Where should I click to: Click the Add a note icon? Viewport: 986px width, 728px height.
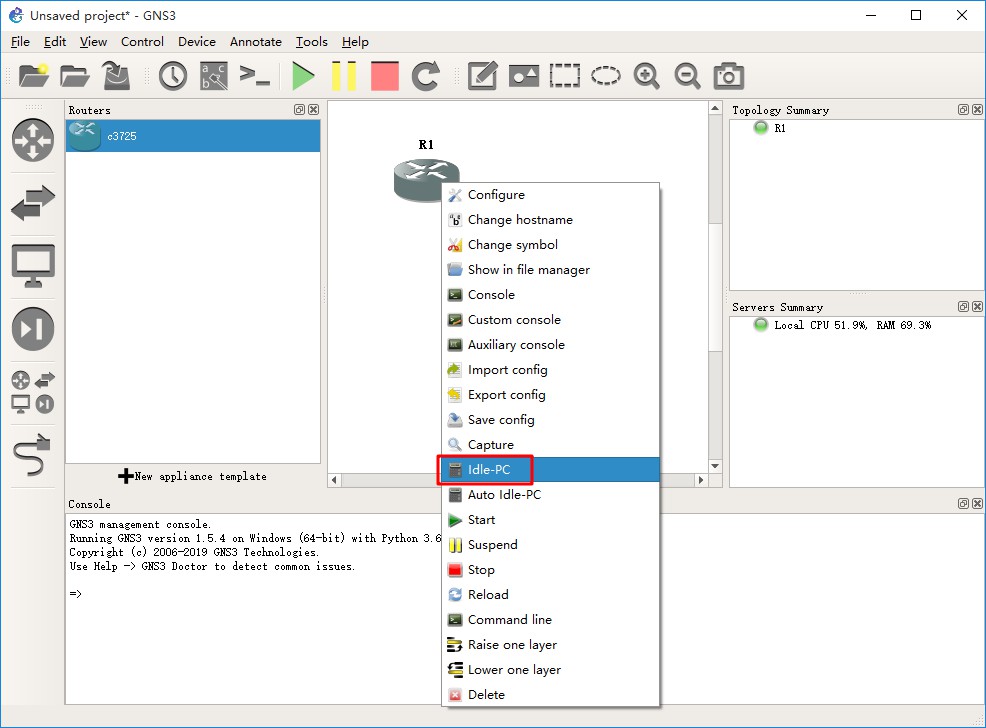[483, 76]
